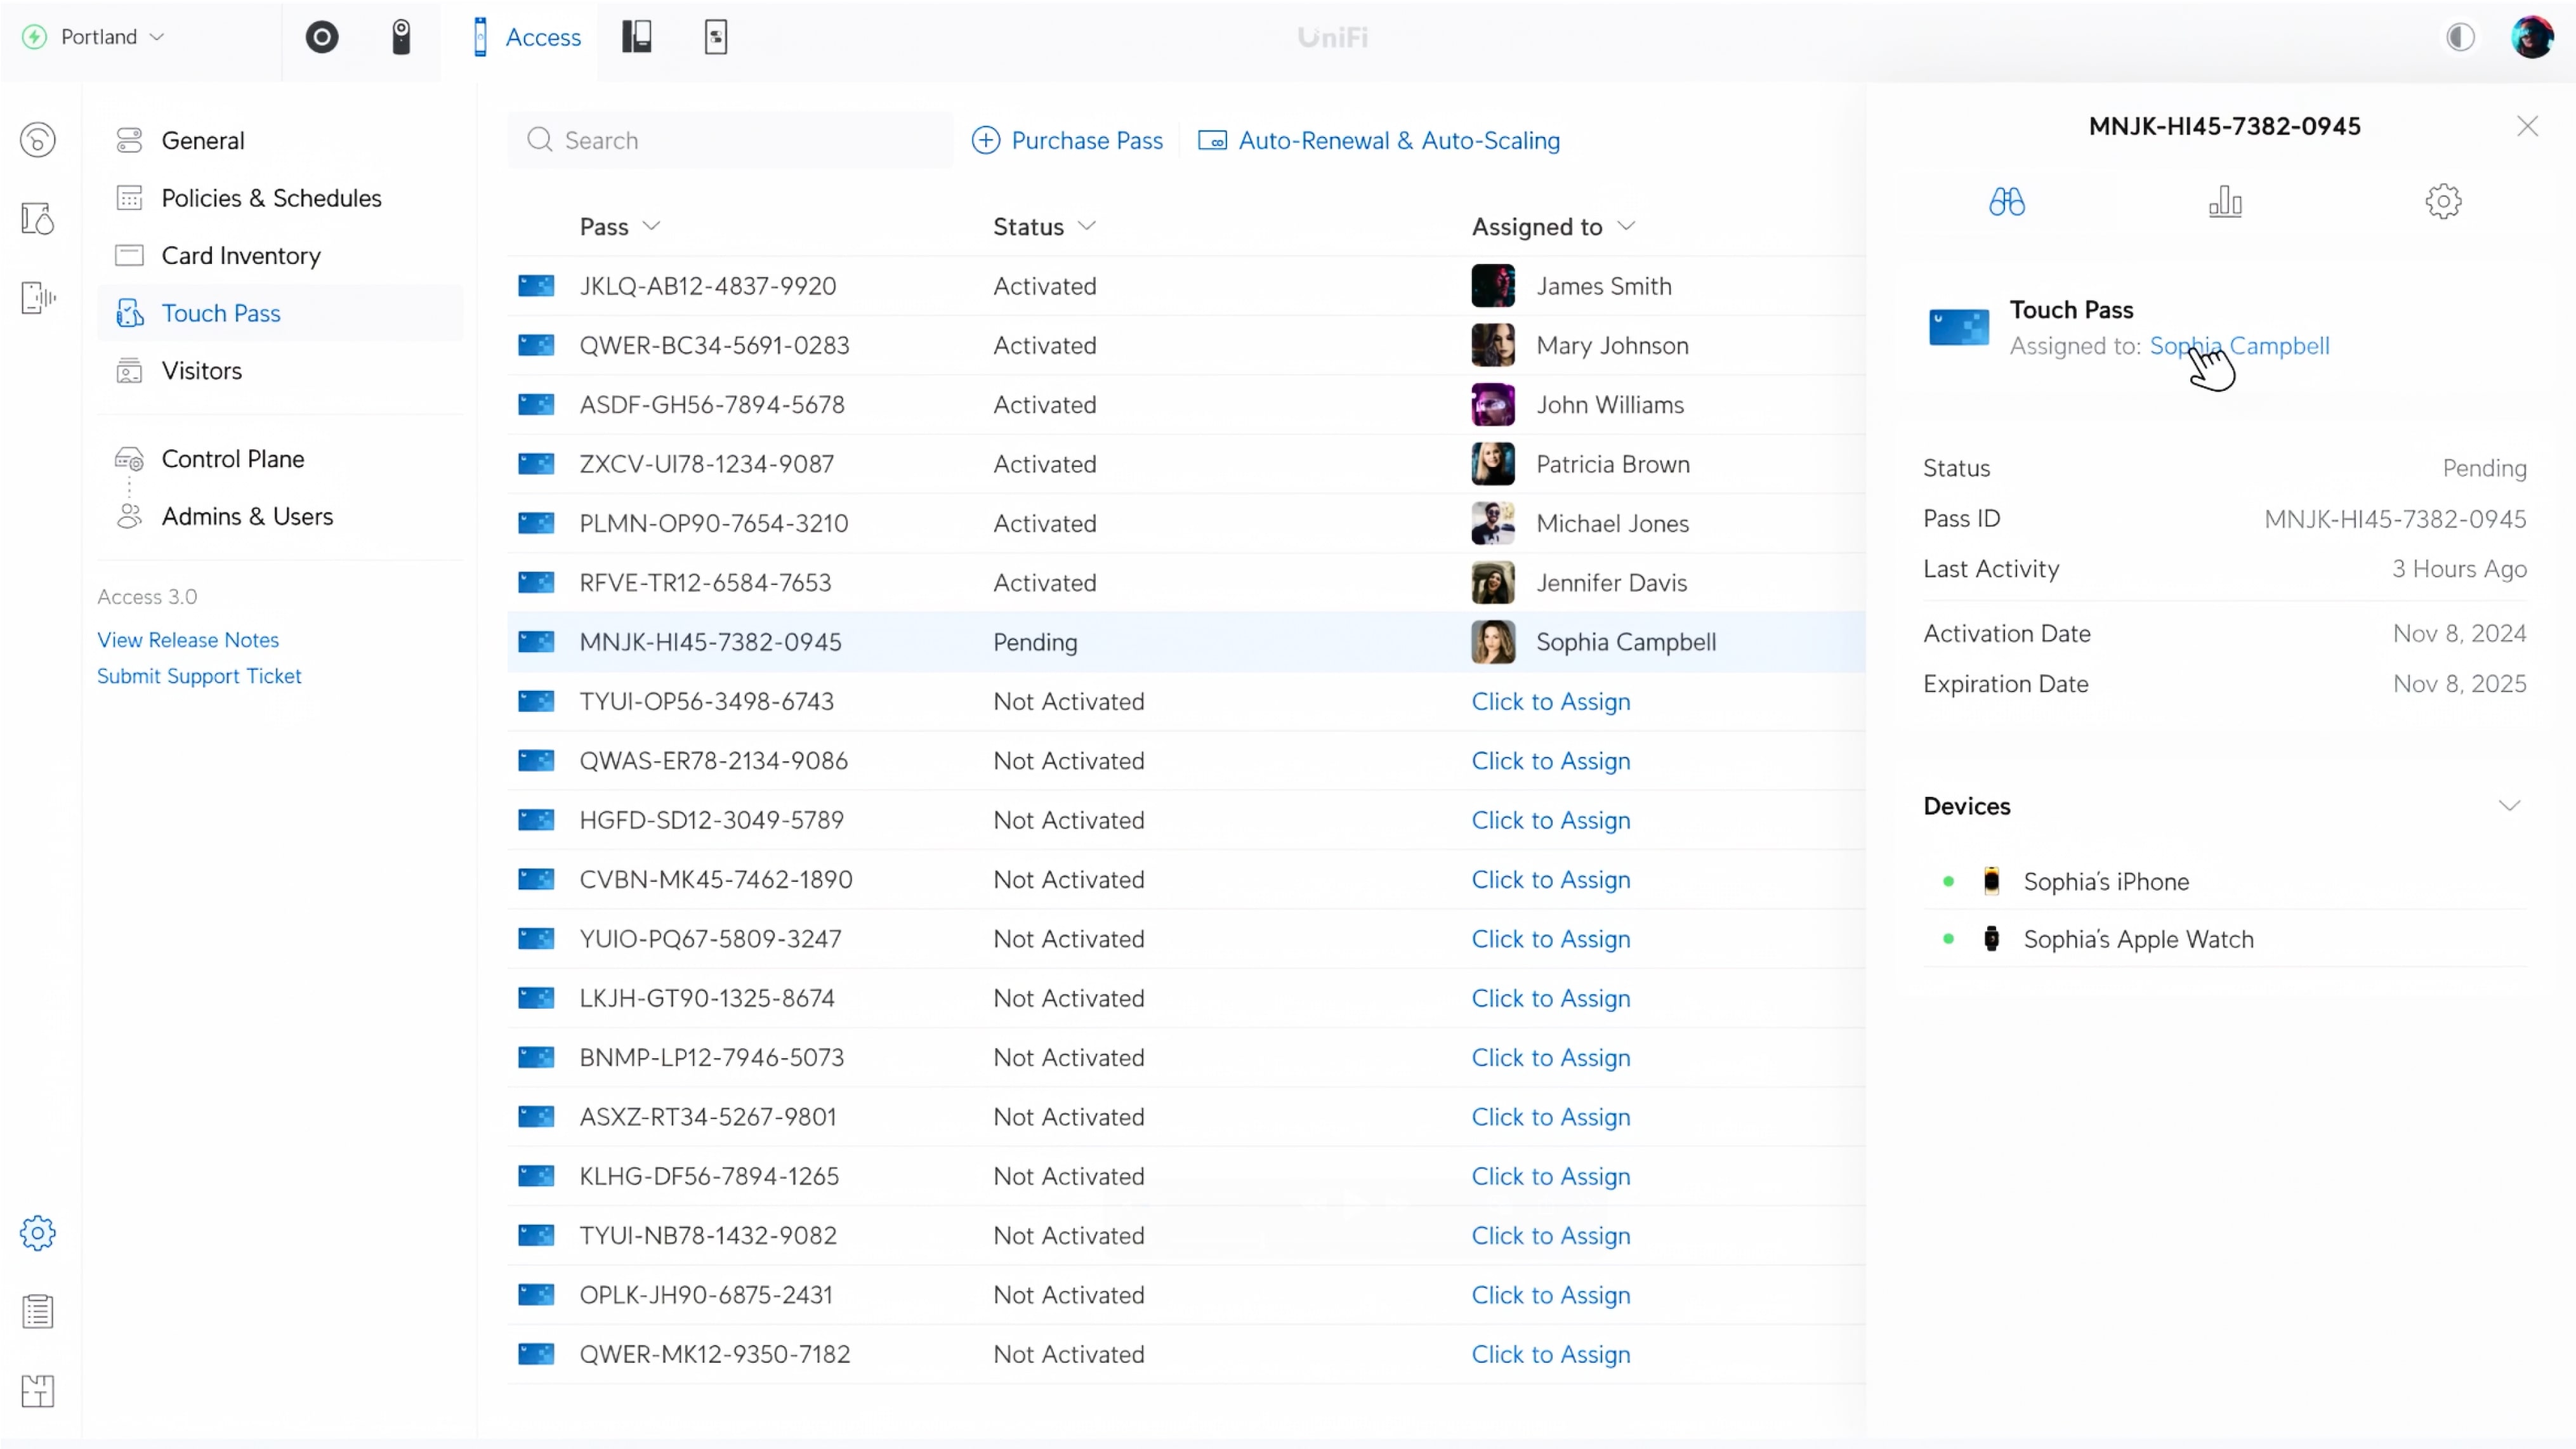Open the list log icon in left rail
The height and width of the screenshot is (1449, 2576).
[x=38, y=1311]
